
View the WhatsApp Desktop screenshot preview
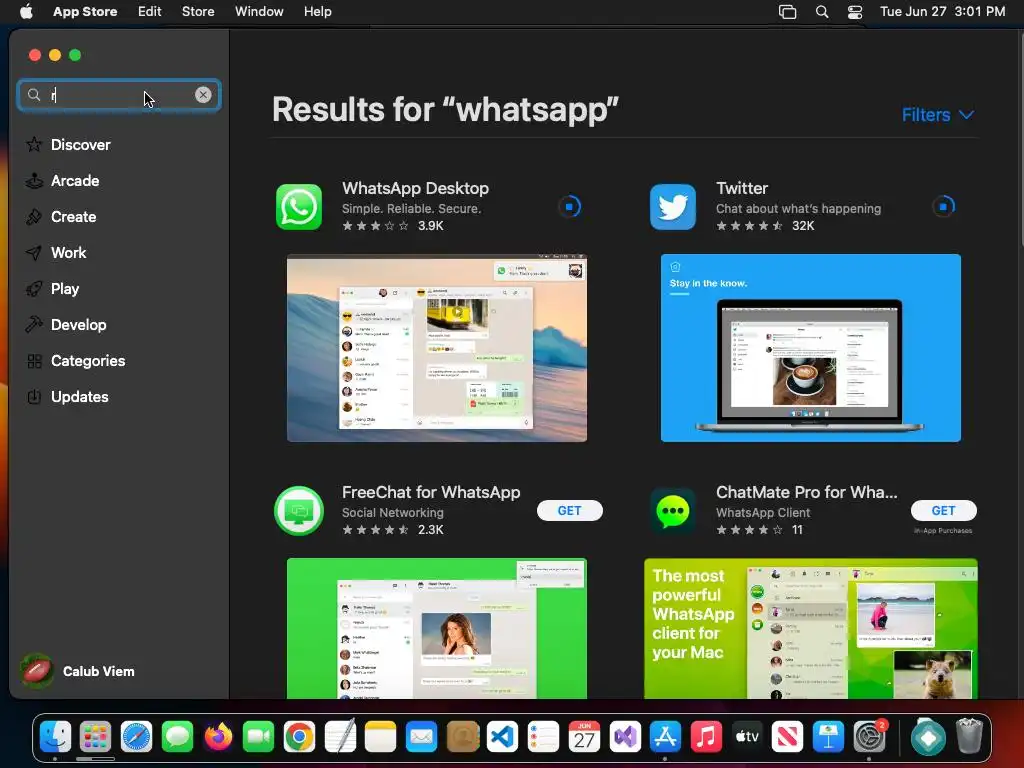pyautogui.click(x=437, y=348)
